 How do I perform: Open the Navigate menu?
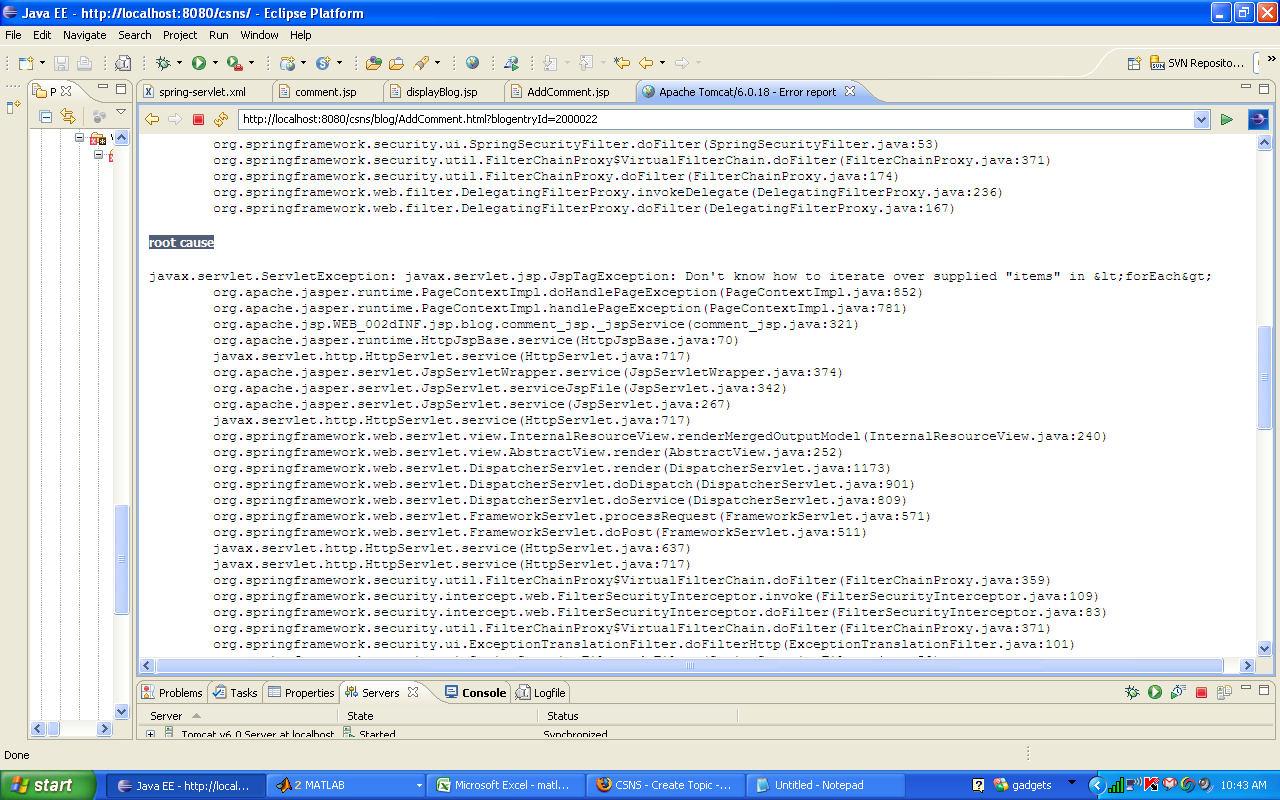click(84, 35)
